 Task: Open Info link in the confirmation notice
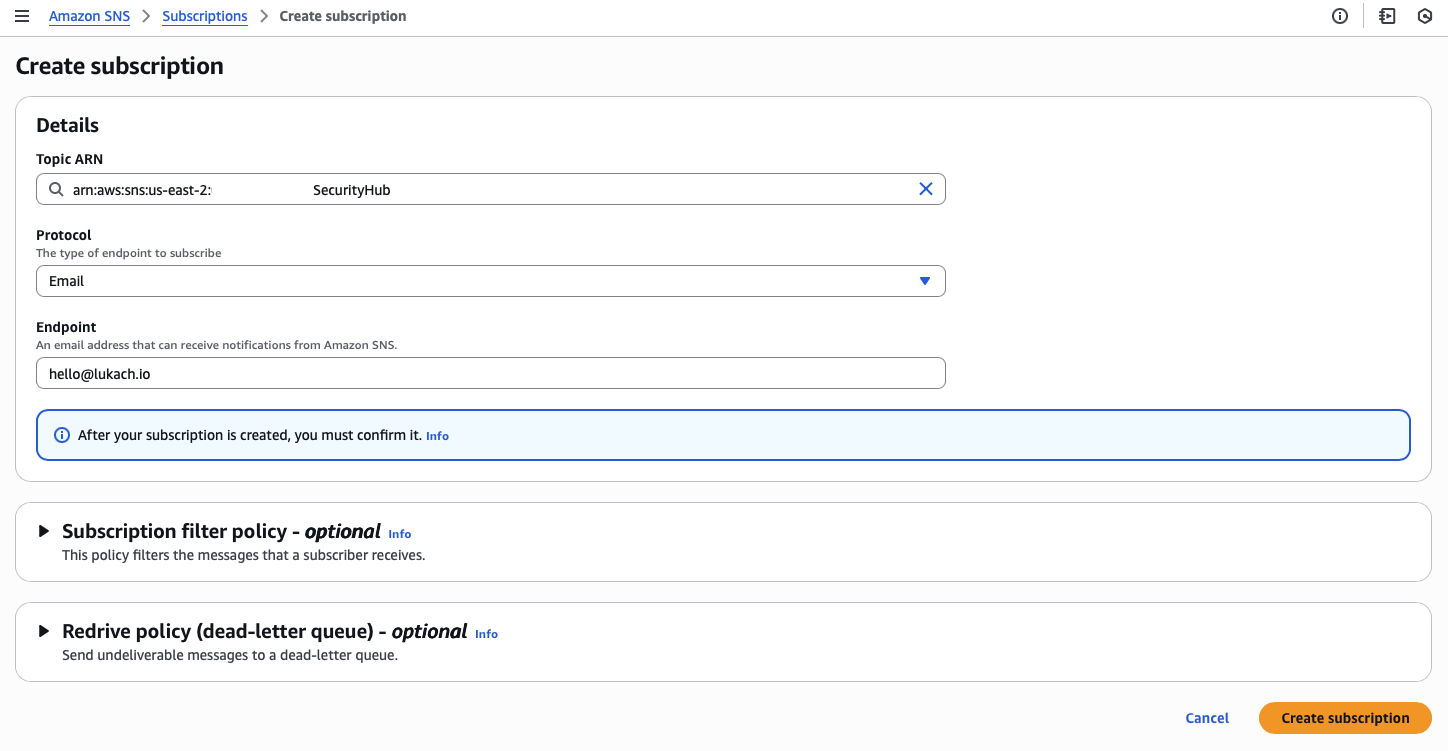pos(437,436)
